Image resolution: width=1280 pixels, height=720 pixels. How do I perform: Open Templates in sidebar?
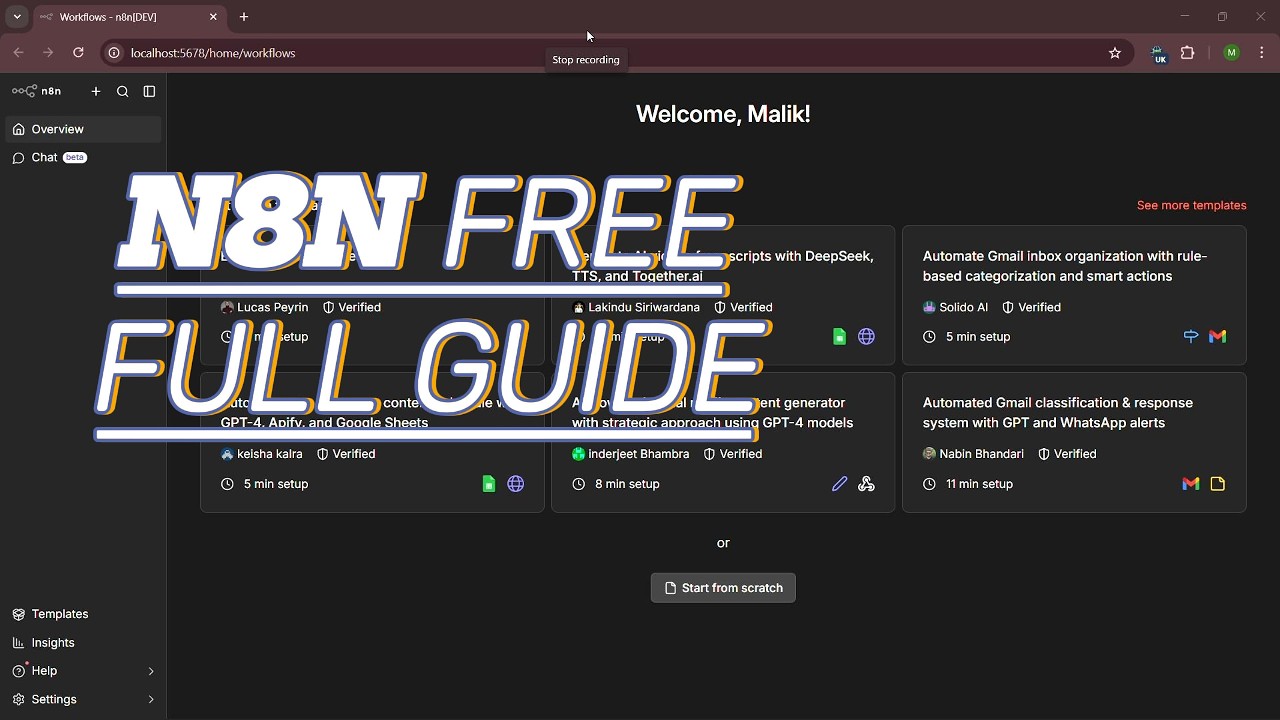pyautogui.click(x=83, y=614)
